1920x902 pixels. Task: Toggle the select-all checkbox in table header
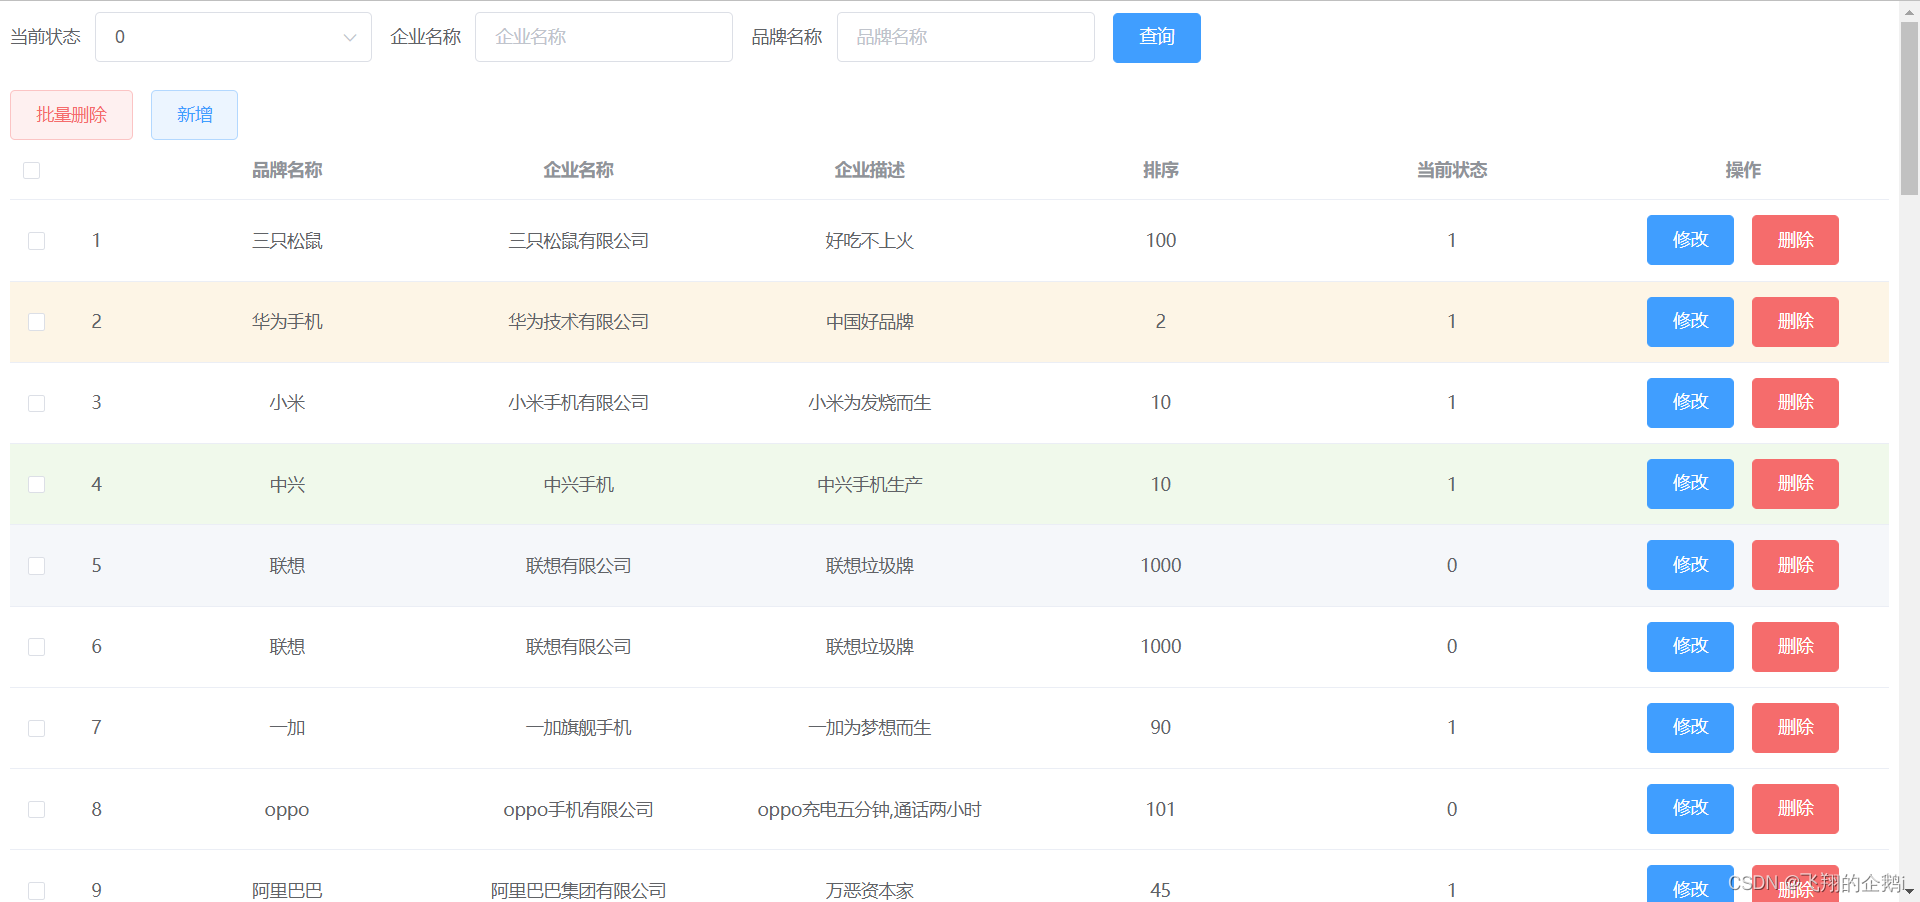point(32,170)
